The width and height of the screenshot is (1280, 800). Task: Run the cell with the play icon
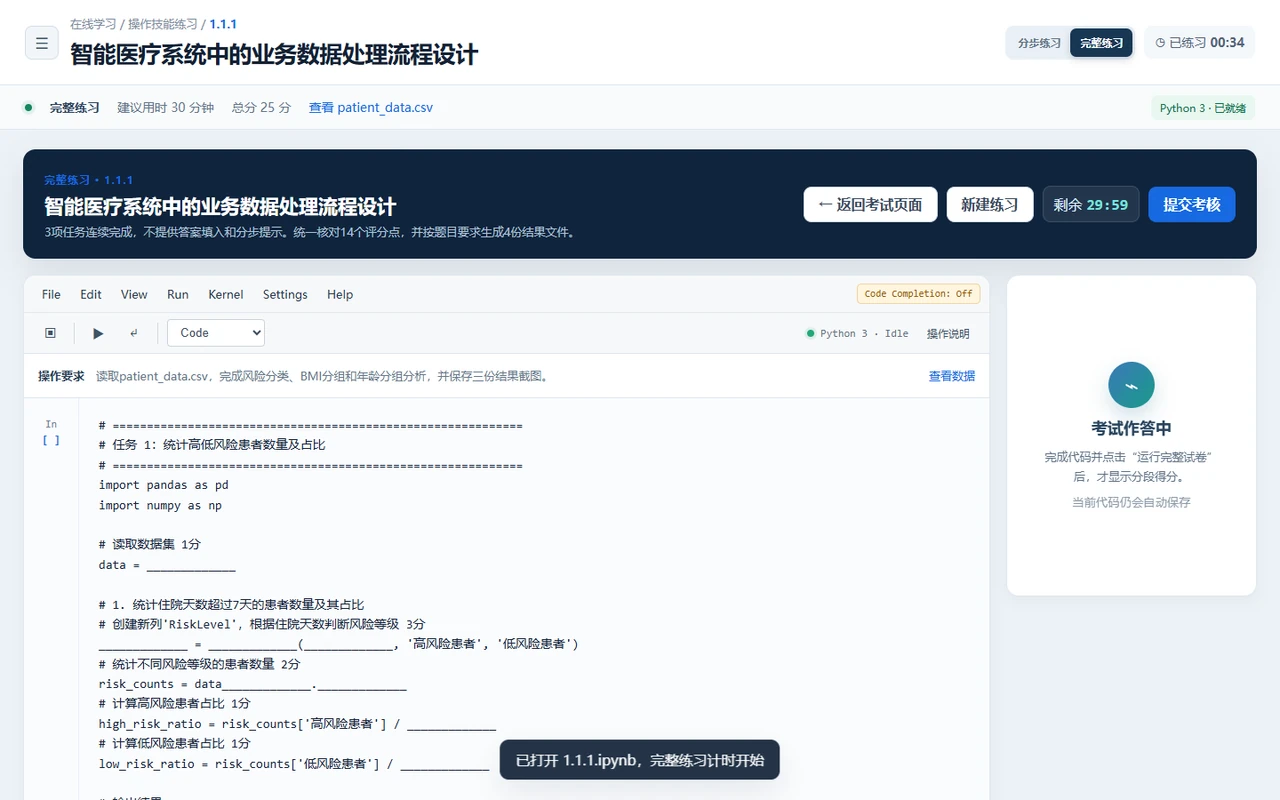[98, 333]
